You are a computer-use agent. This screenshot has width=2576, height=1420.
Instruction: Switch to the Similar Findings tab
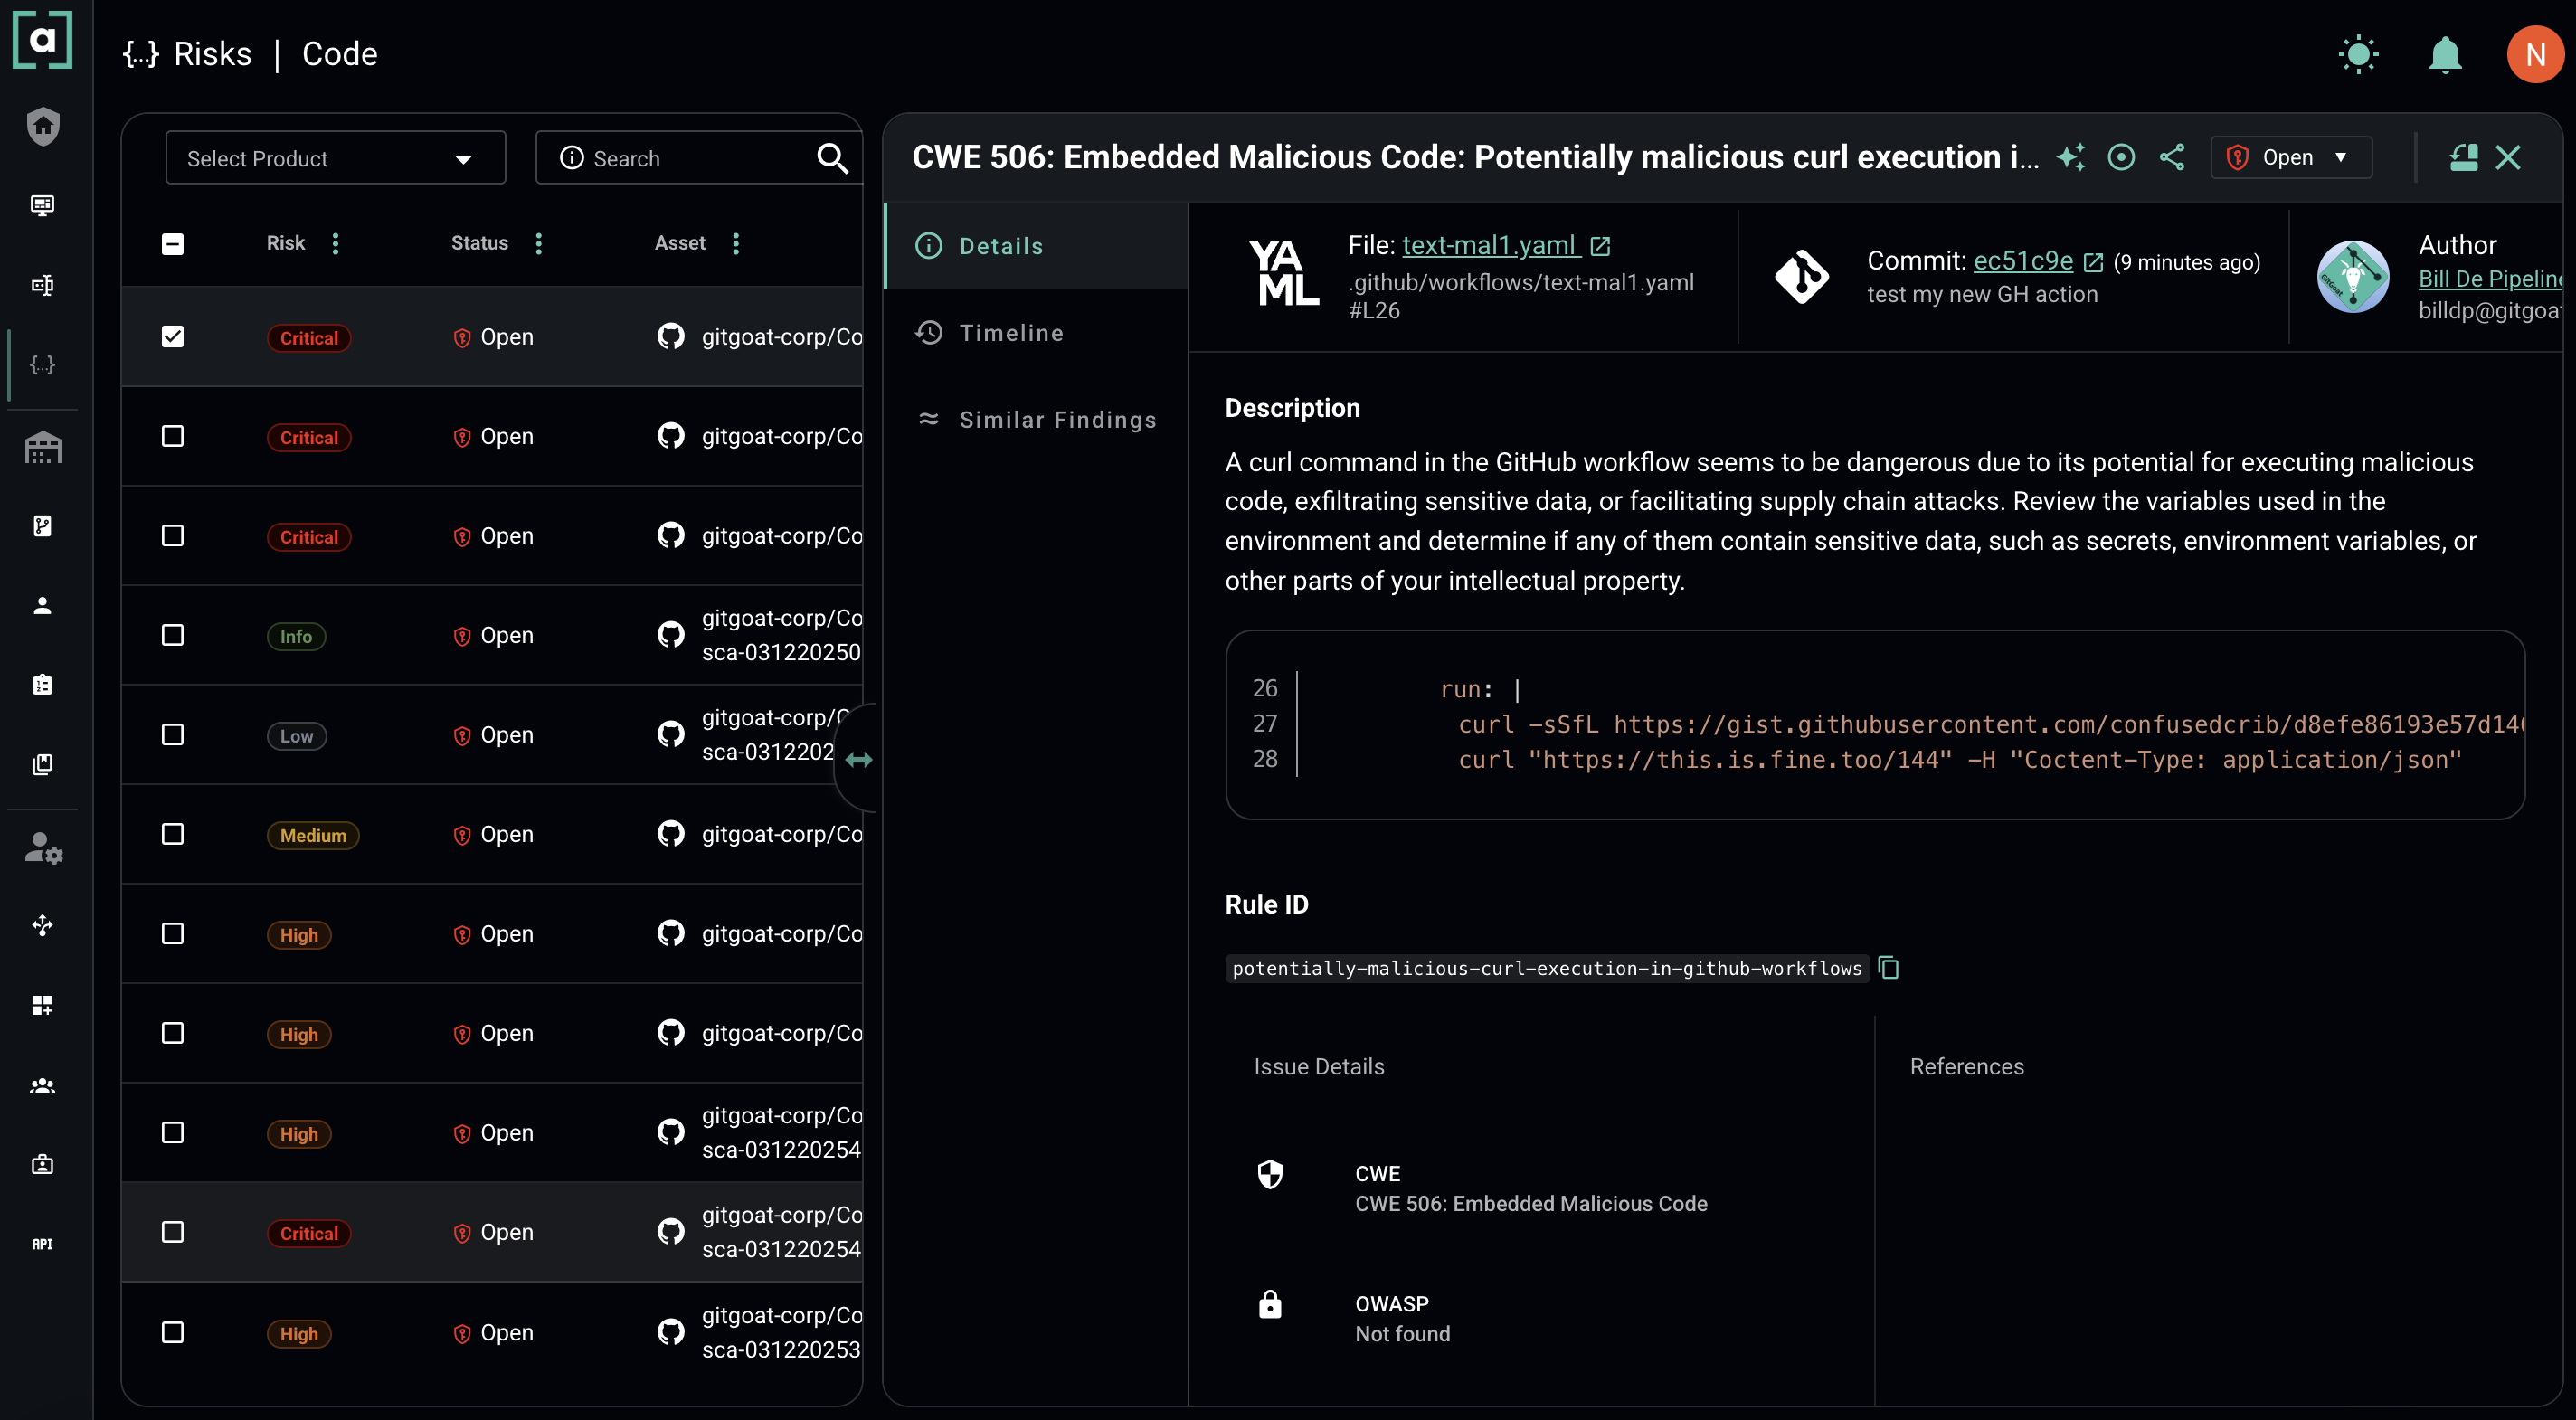(1057, 419)
